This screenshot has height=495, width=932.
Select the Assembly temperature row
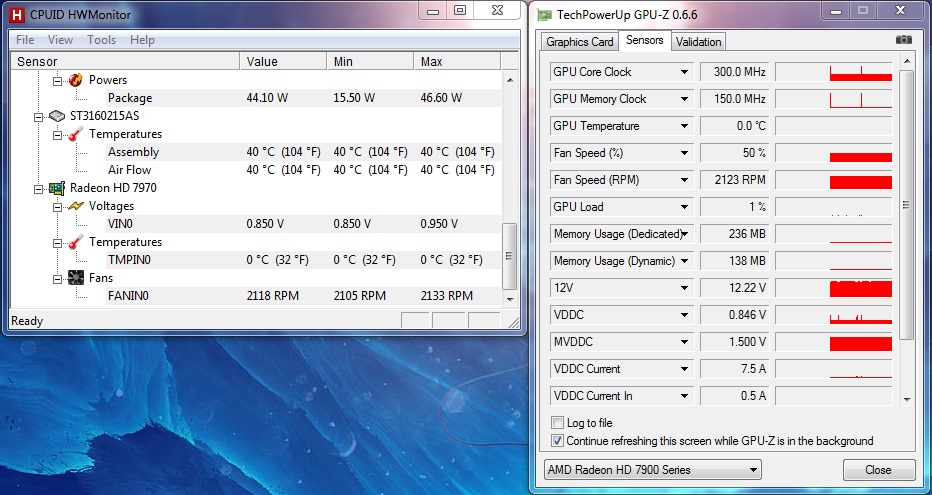click(303, 152)
